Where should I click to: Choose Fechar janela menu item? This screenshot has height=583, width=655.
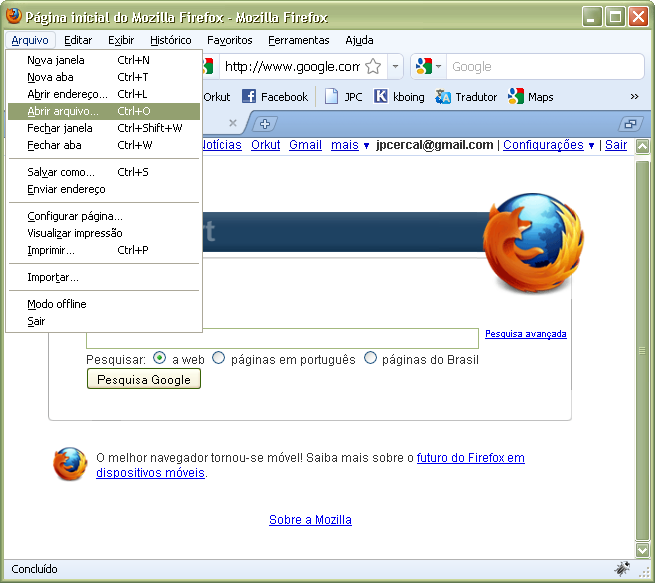coord(104,128)
